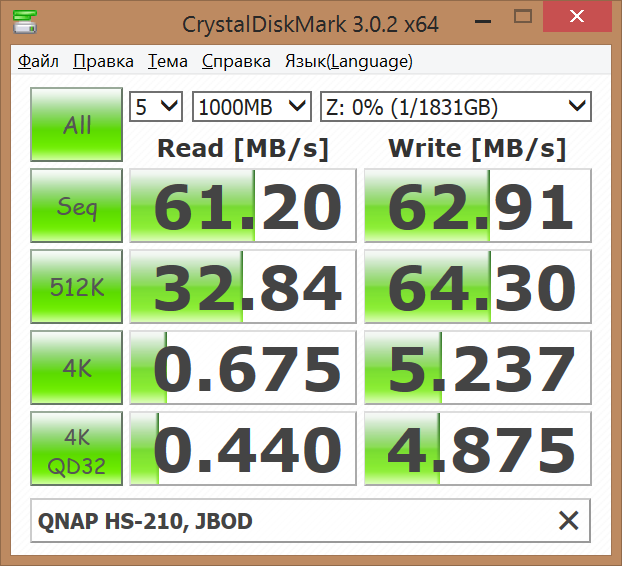The image size is (622, 566).
Task: Open the Z: drive selection dropdown
Action: pos(454,106)
